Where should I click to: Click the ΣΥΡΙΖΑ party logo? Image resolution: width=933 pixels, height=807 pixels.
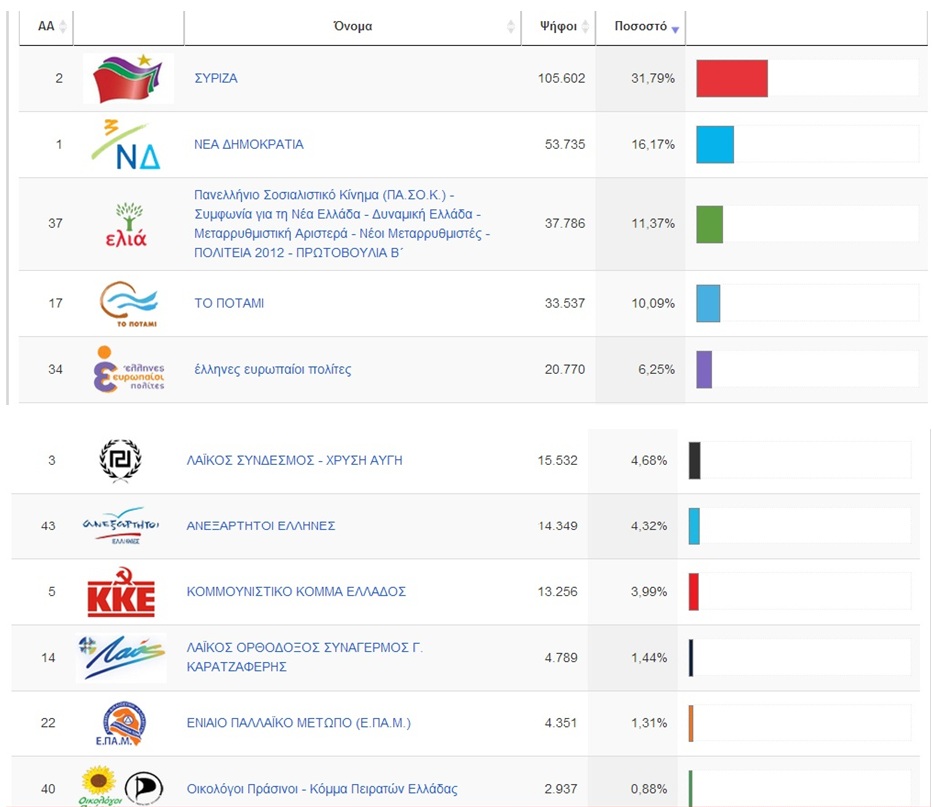[x=127, y=79]
